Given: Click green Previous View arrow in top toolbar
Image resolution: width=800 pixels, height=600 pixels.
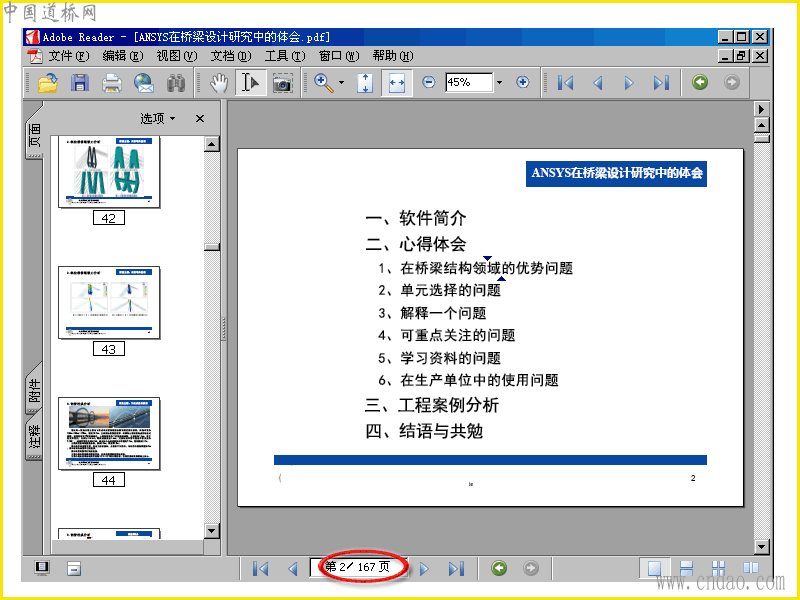Looking at the screenshot, I should [x=700, y=82].
